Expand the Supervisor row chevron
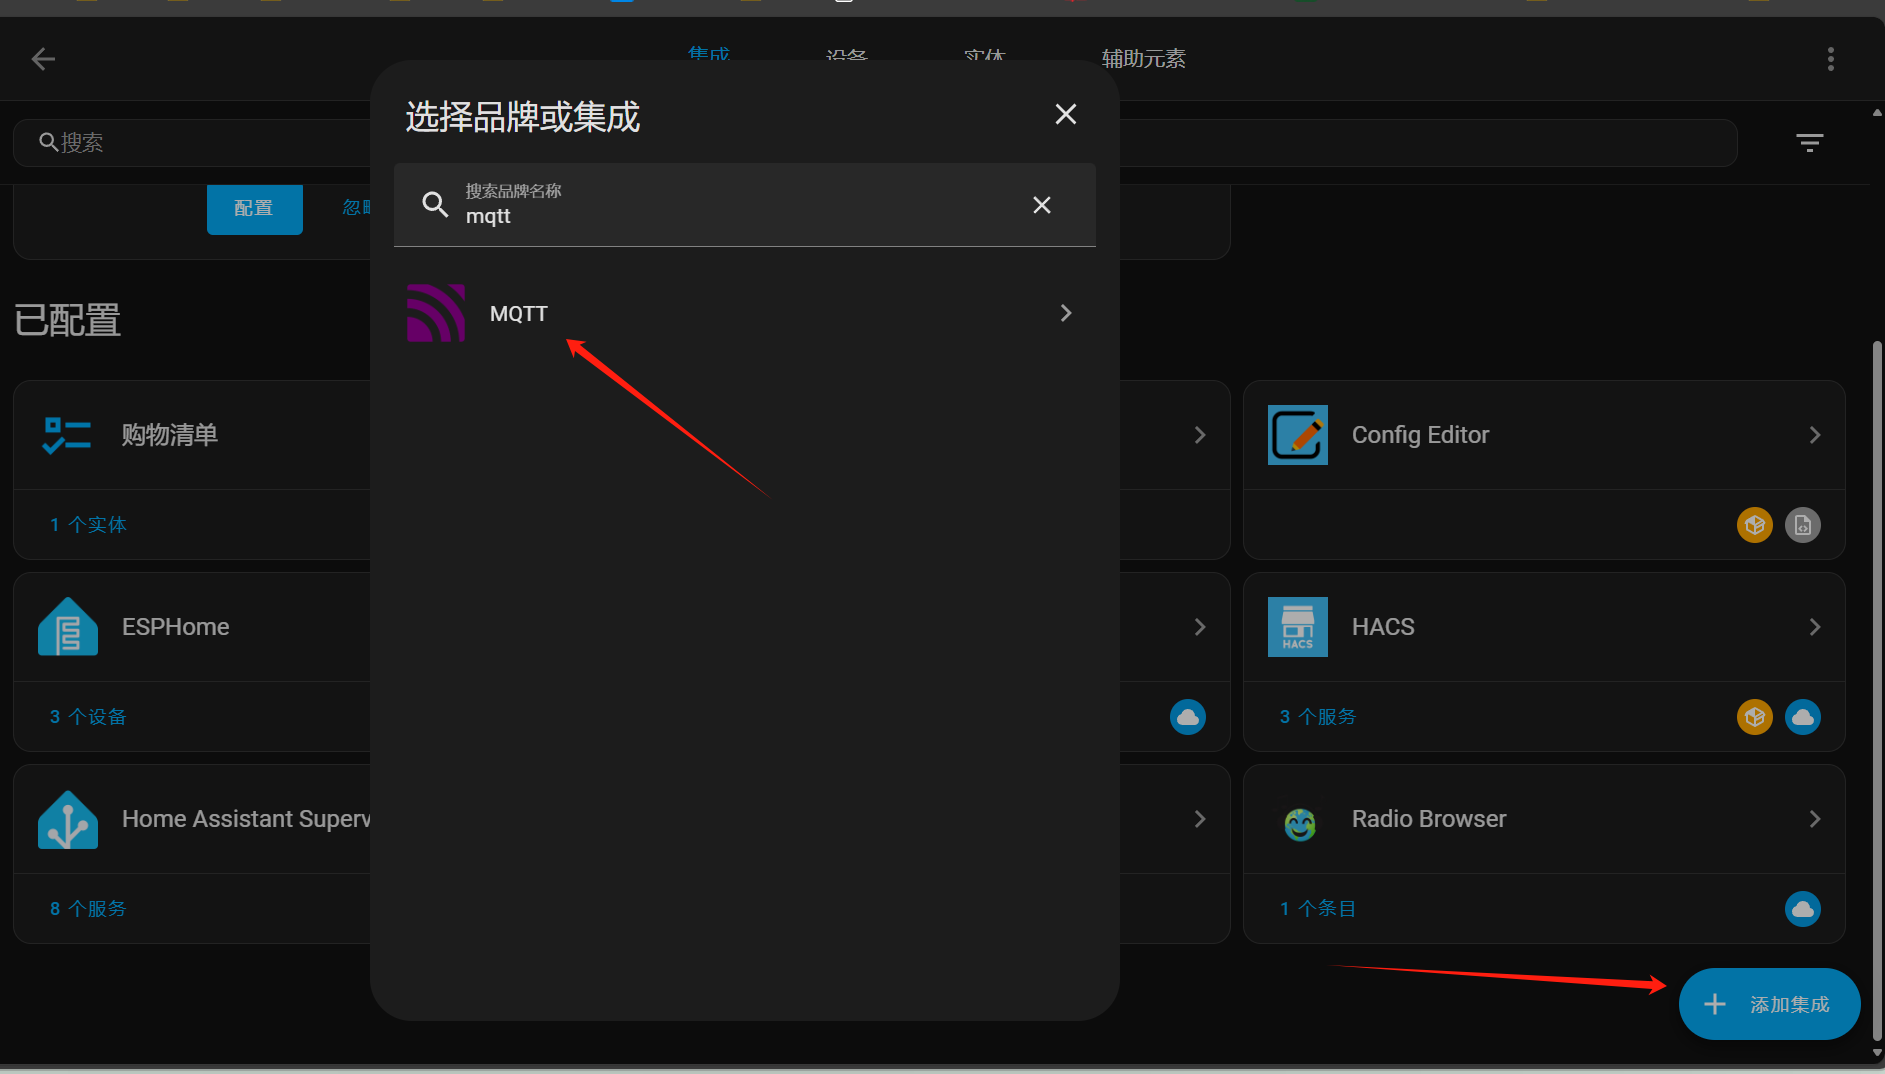This screenshot has width=1885, height=1074. tap(1200, 819)
